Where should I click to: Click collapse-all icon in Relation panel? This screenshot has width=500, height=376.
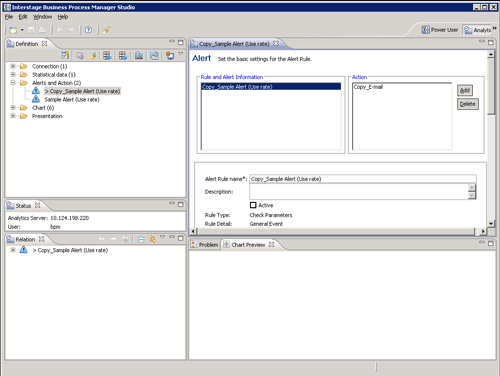click(141, 239)
